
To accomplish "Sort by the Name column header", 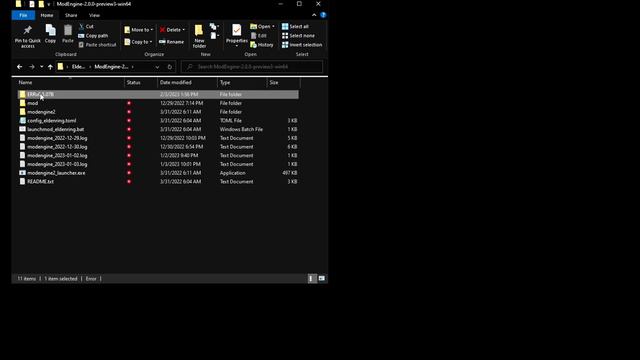I will (x=70, y=82).
